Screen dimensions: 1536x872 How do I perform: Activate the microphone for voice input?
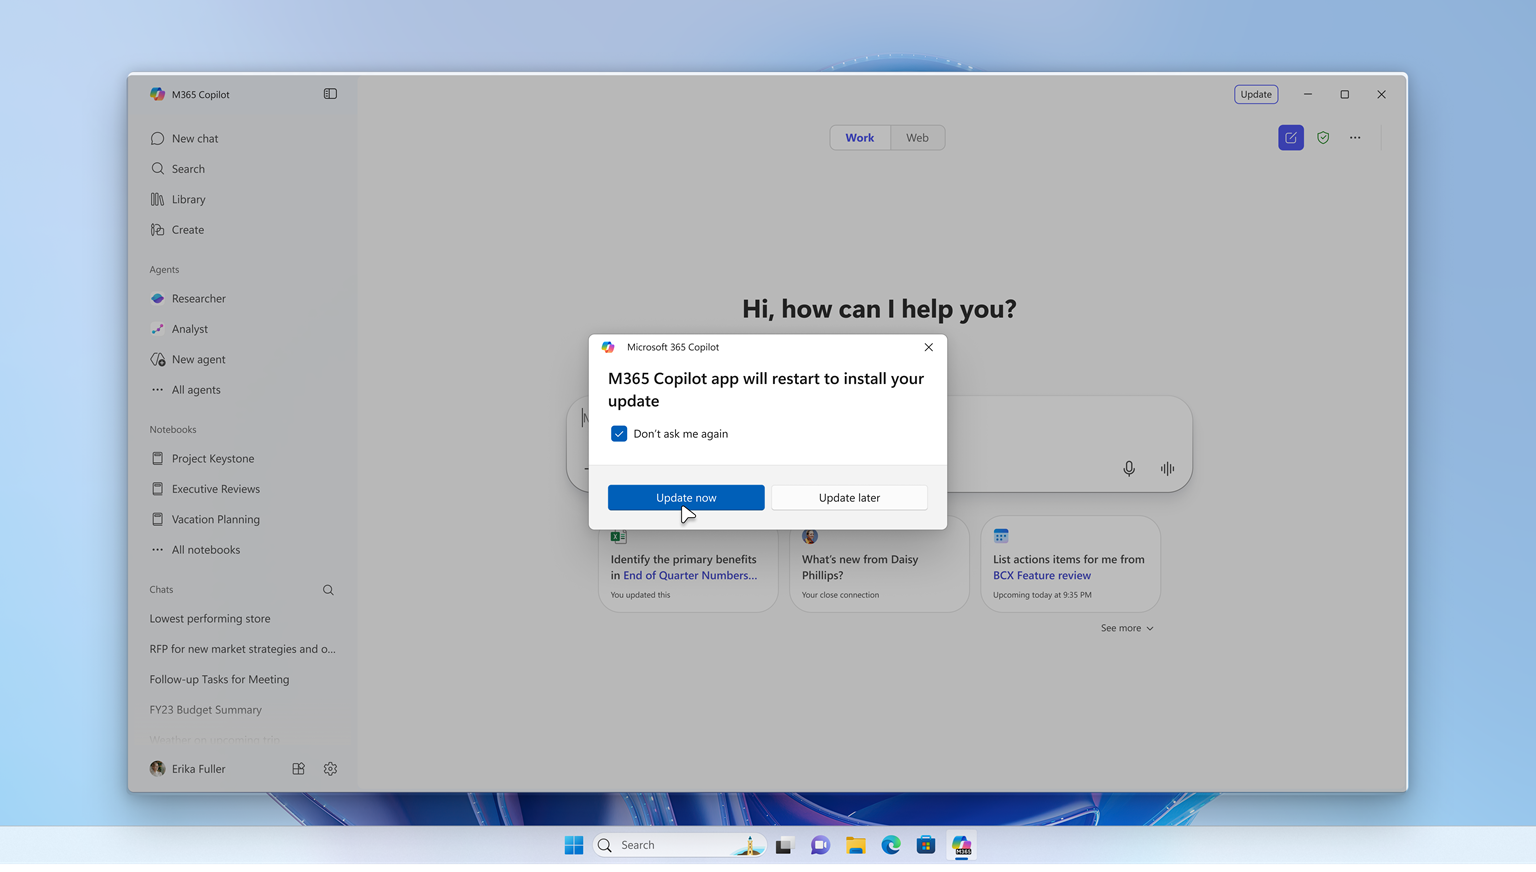pyautogui.click(x=1129, y=468)
